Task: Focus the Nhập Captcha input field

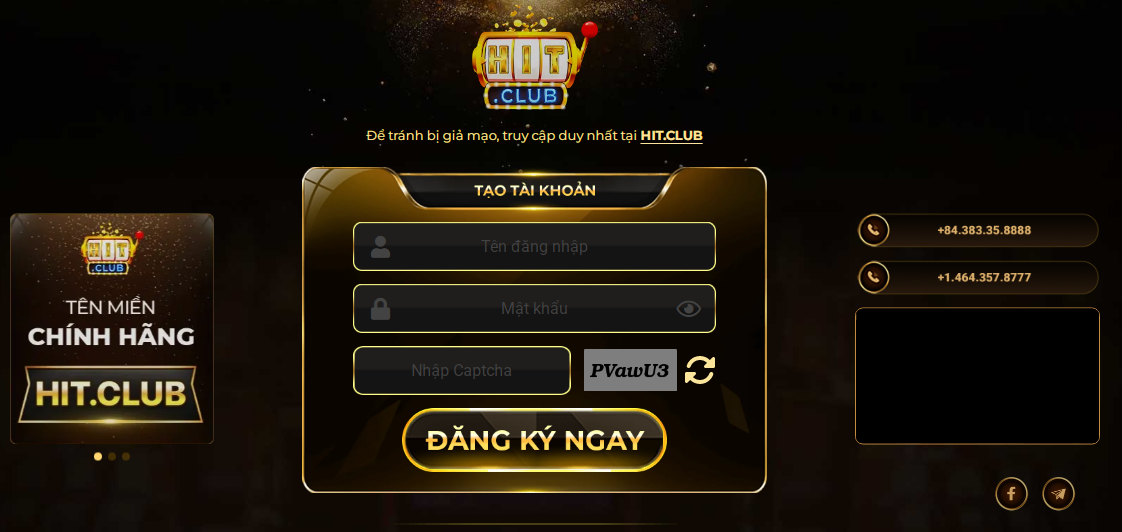Action: click(462, 370)
